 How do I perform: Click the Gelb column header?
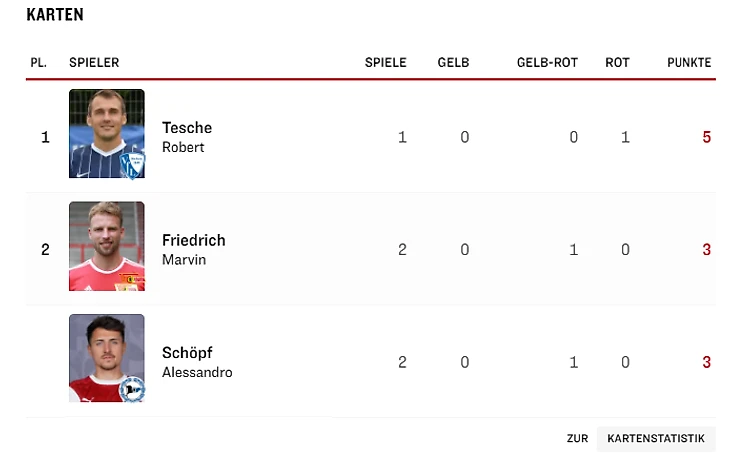pos(453,62)
